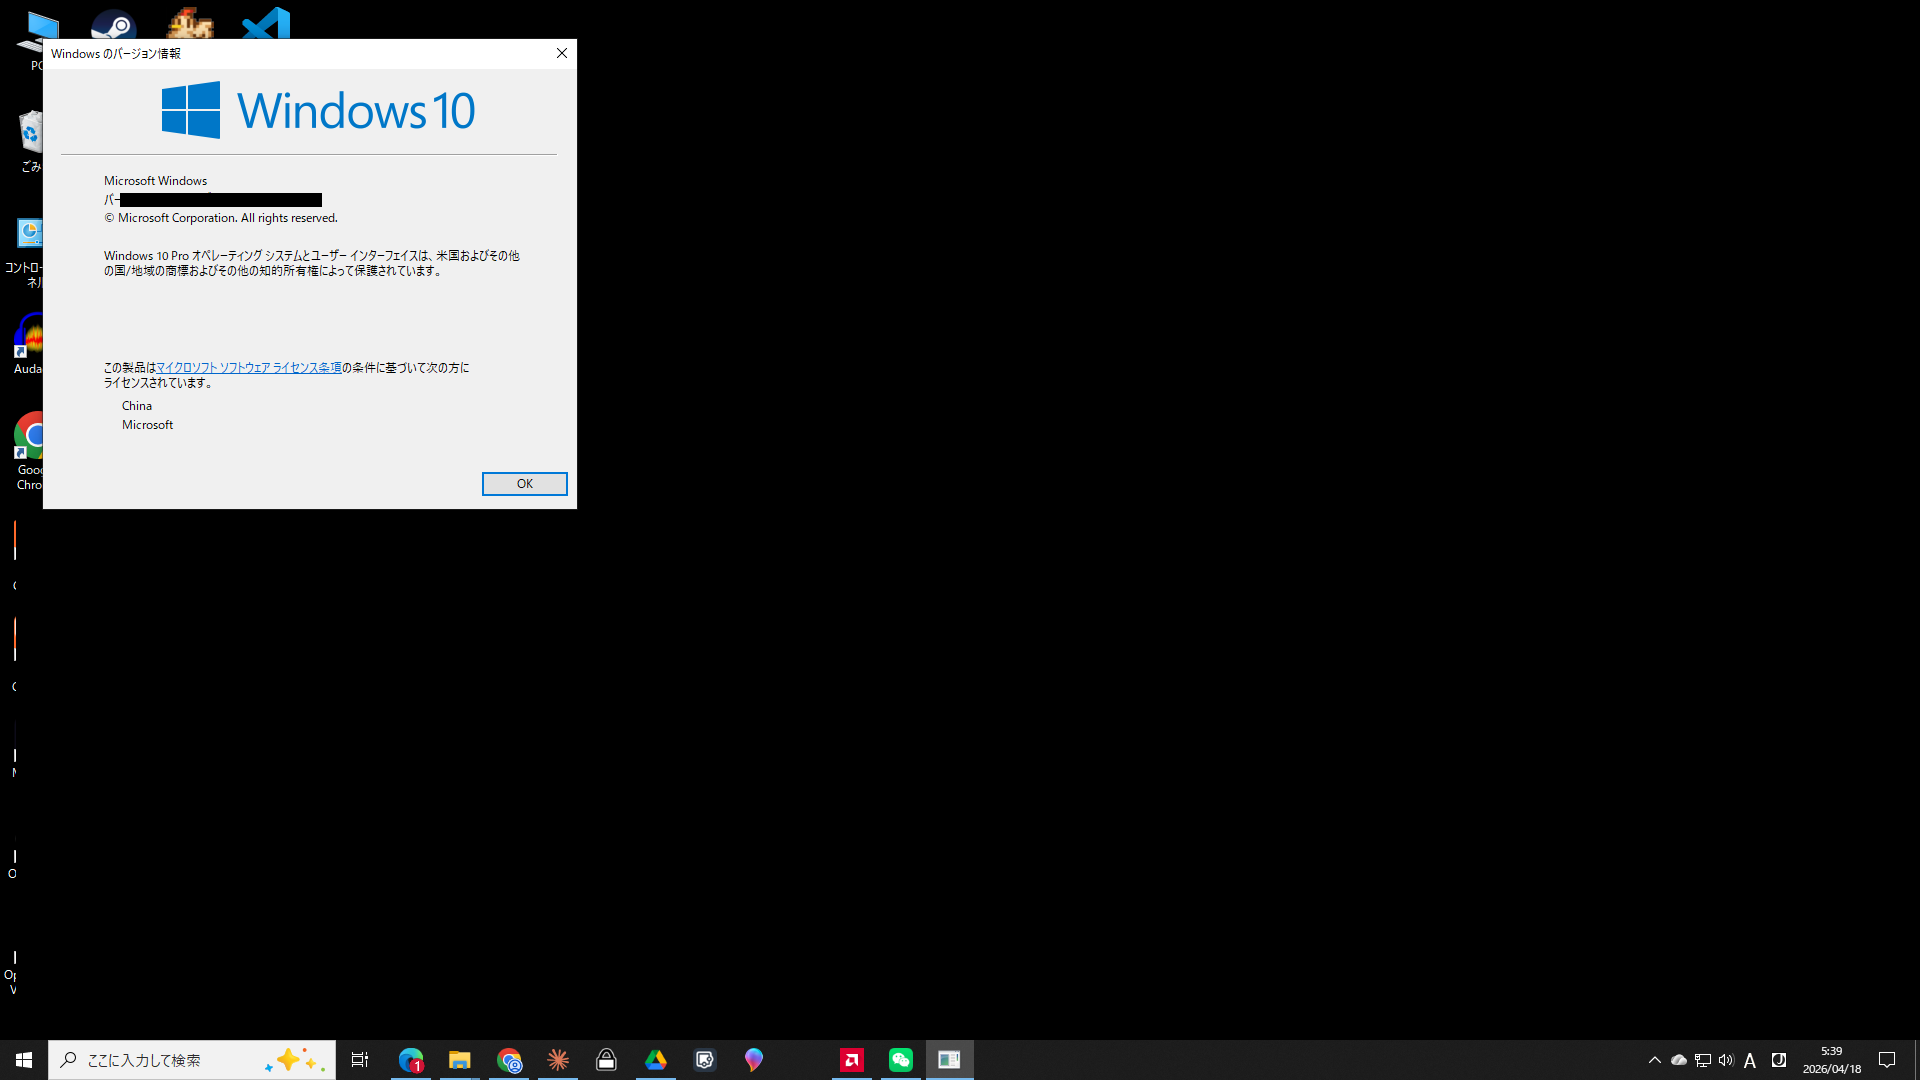This screenshot has width=1920, height=1080.
Task: Open the volume control in the tray
Action: 1726,1060
